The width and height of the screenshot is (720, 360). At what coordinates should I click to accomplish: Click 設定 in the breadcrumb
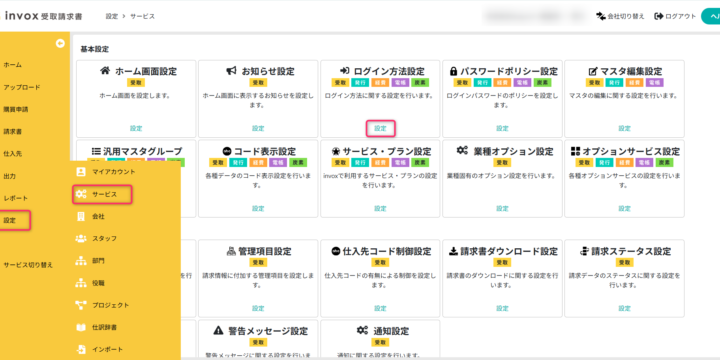(112, 17)
